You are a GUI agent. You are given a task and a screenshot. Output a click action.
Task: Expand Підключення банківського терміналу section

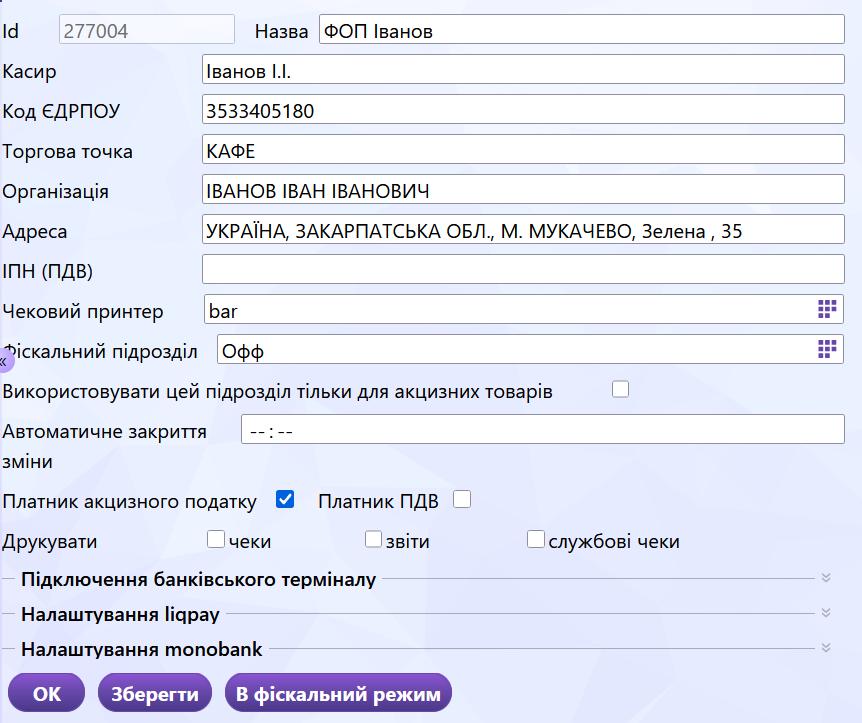click(x=826, y=578)
